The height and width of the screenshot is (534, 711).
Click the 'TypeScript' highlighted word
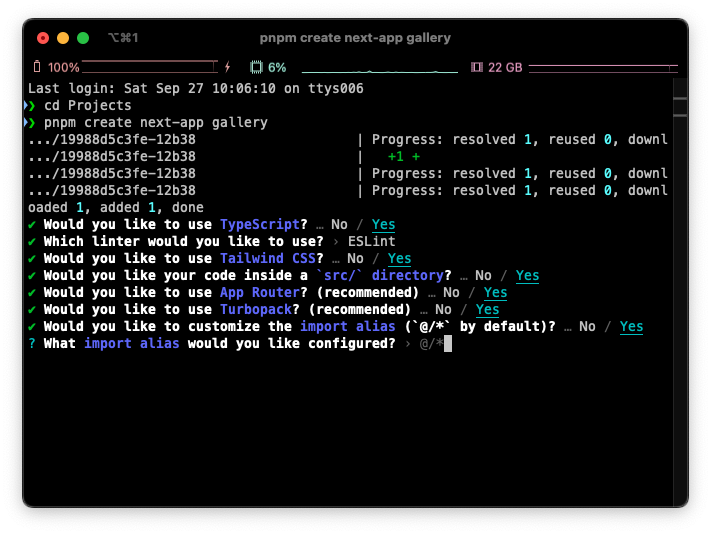point(260,224)
